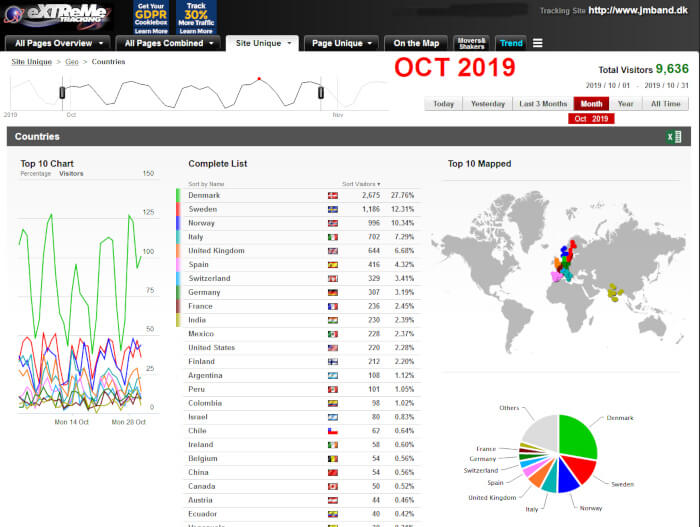This screenshot has width=700, height=527.
Task: Open All Pages Overview dropdown
Action: pyautogui.click(x=58, y=43)
